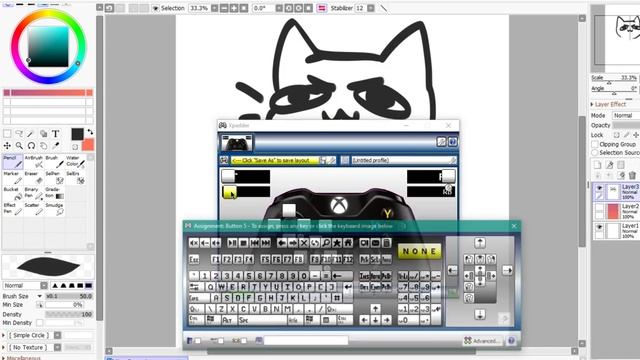The width and height of the screenshot is (640, 360).
Task: Open the zoom percentage 33.3% field
Action: [x=199, y=8]
